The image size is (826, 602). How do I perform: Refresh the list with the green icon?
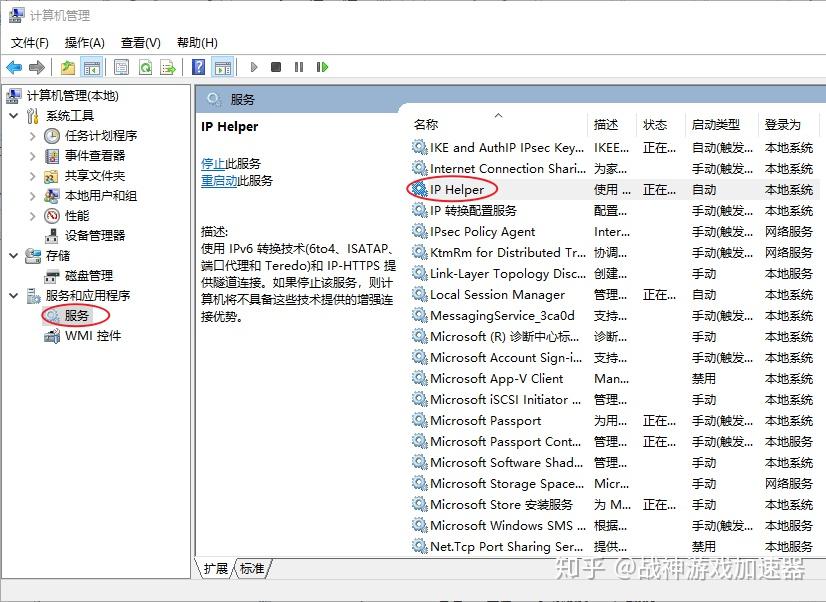tap(145, 67)
